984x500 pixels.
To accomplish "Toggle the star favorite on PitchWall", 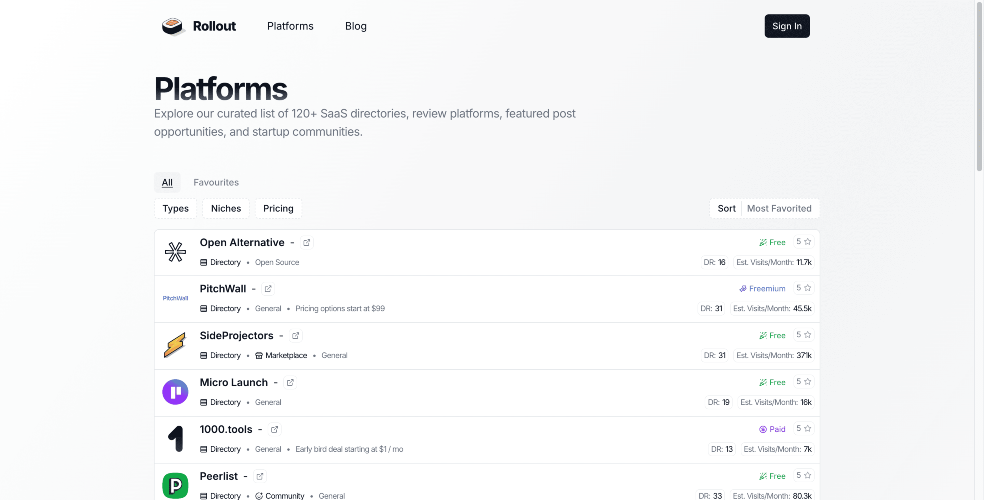I will click(804, 288).
